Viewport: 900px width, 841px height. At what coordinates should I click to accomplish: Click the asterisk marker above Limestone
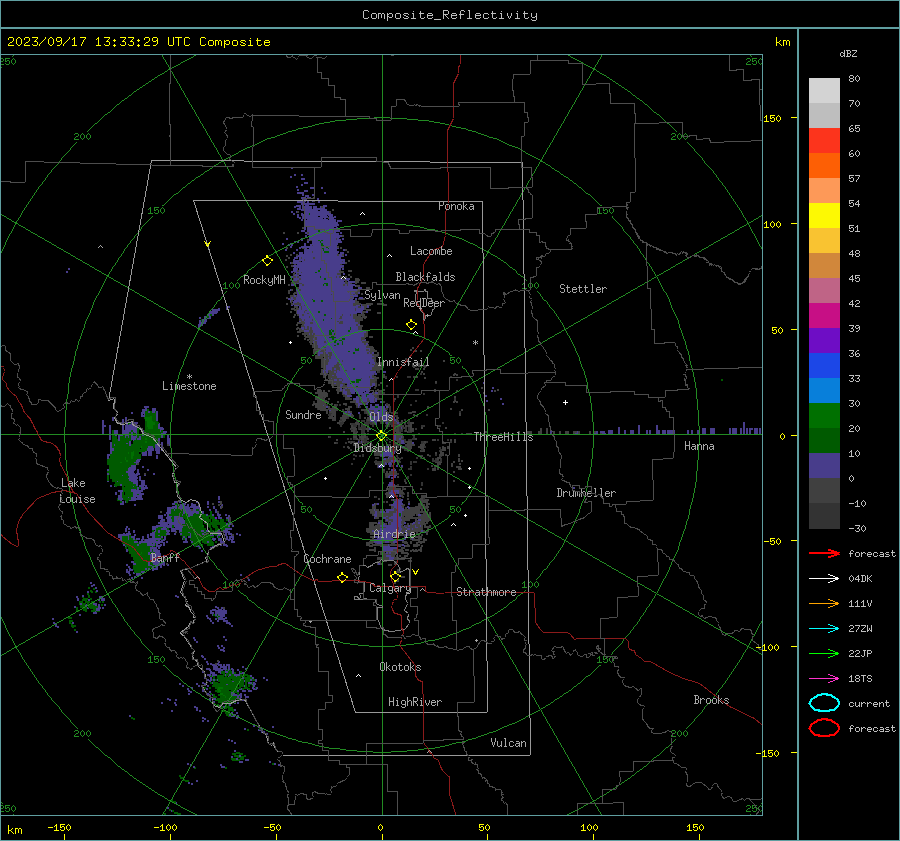189,377
